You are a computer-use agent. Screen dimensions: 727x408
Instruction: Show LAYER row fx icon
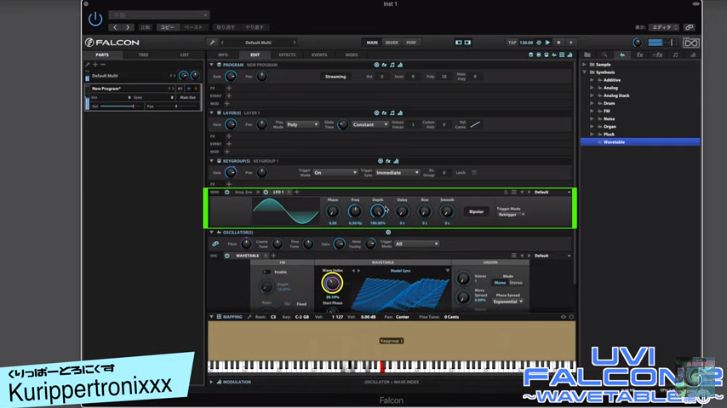[384, 113]
